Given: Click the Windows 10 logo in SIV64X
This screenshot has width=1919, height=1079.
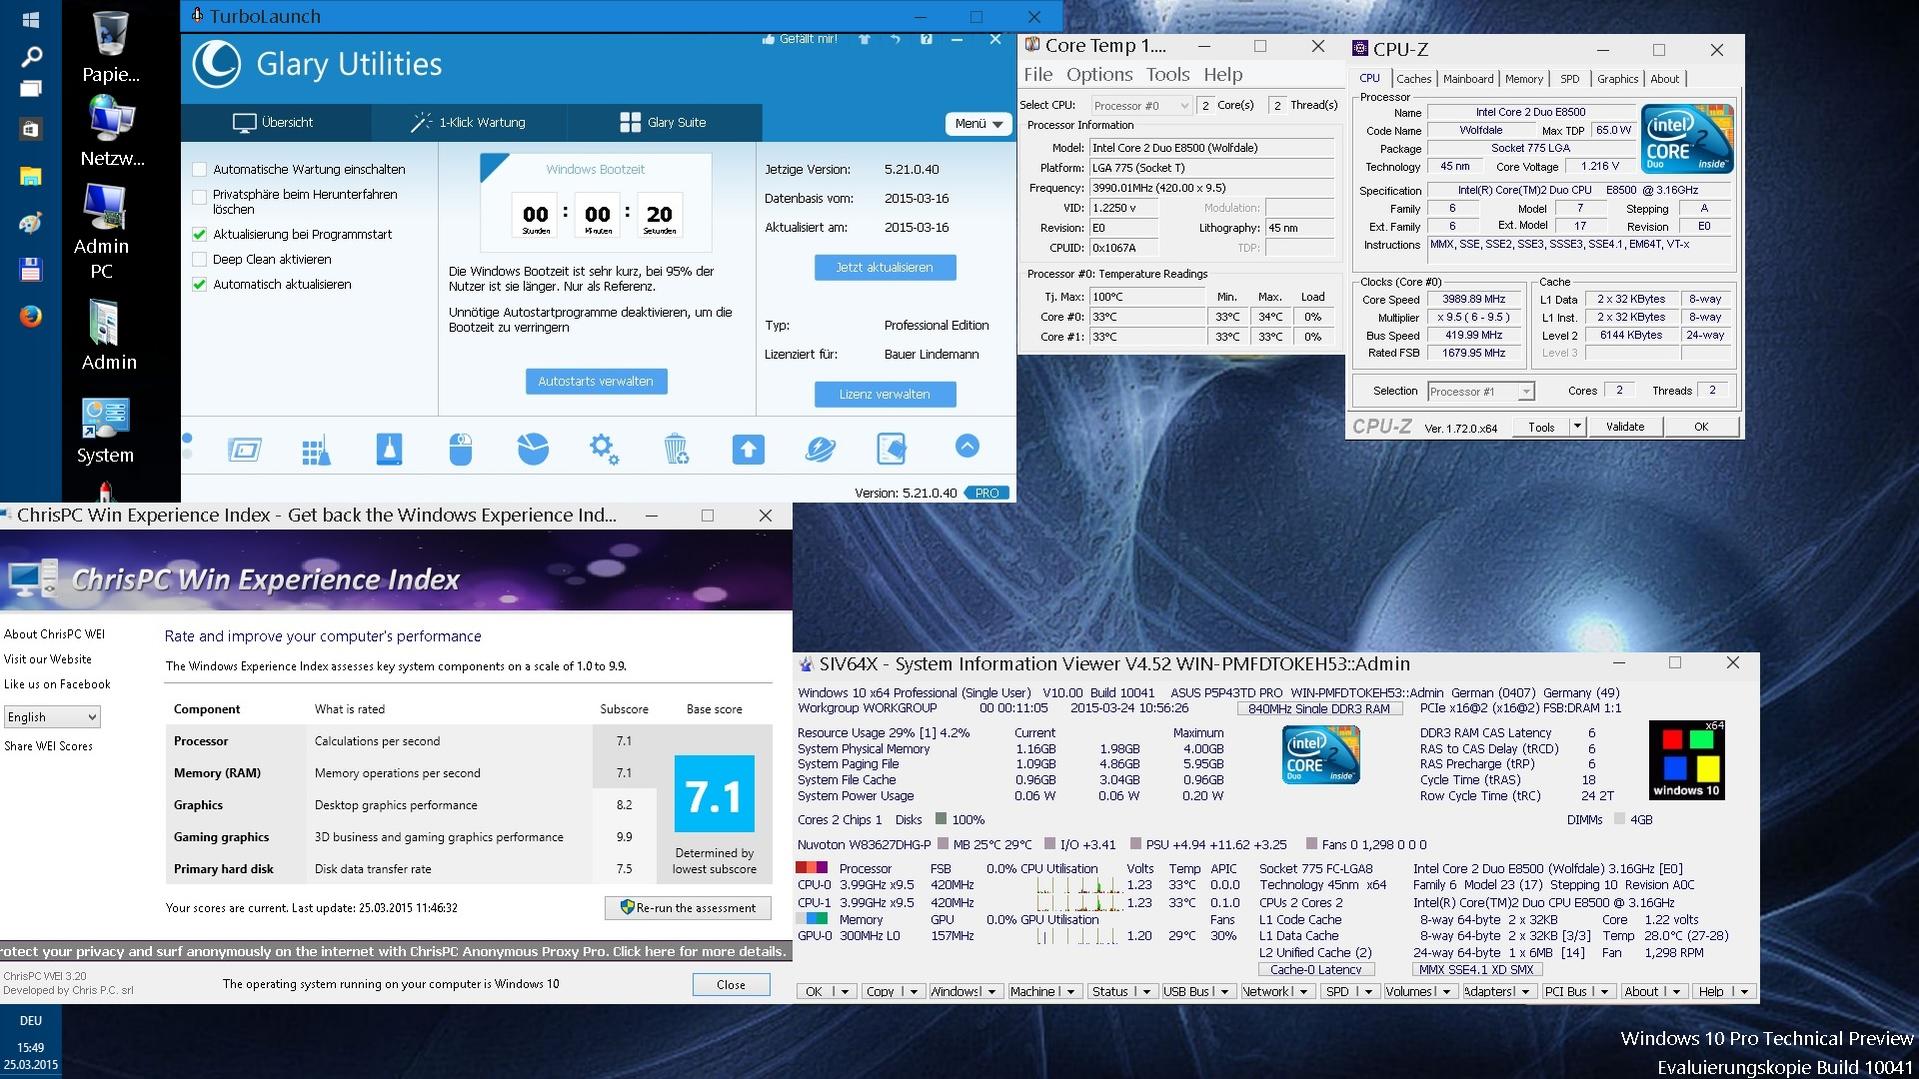Looking at the screenshot, I should pyautogui.click(x=1686, y=760).
